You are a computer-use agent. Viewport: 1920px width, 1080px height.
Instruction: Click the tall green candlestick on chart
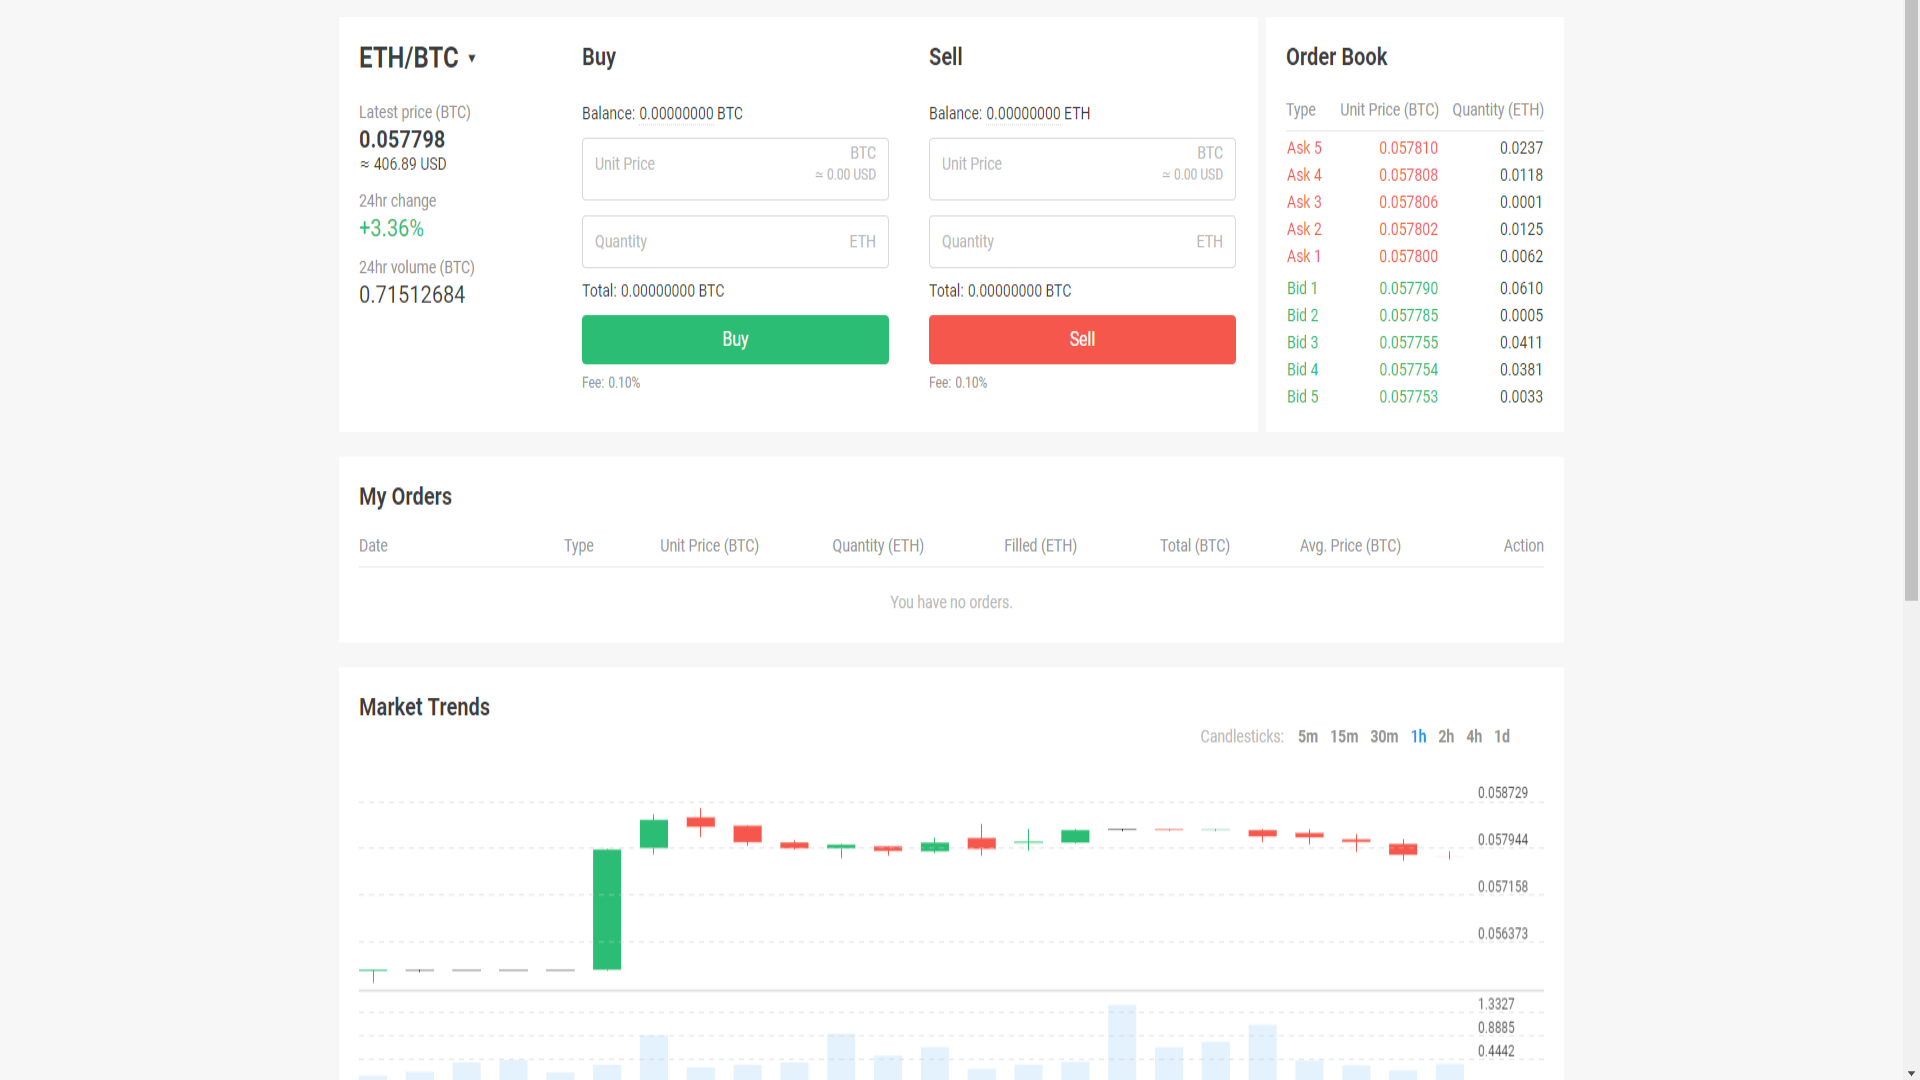607,909
